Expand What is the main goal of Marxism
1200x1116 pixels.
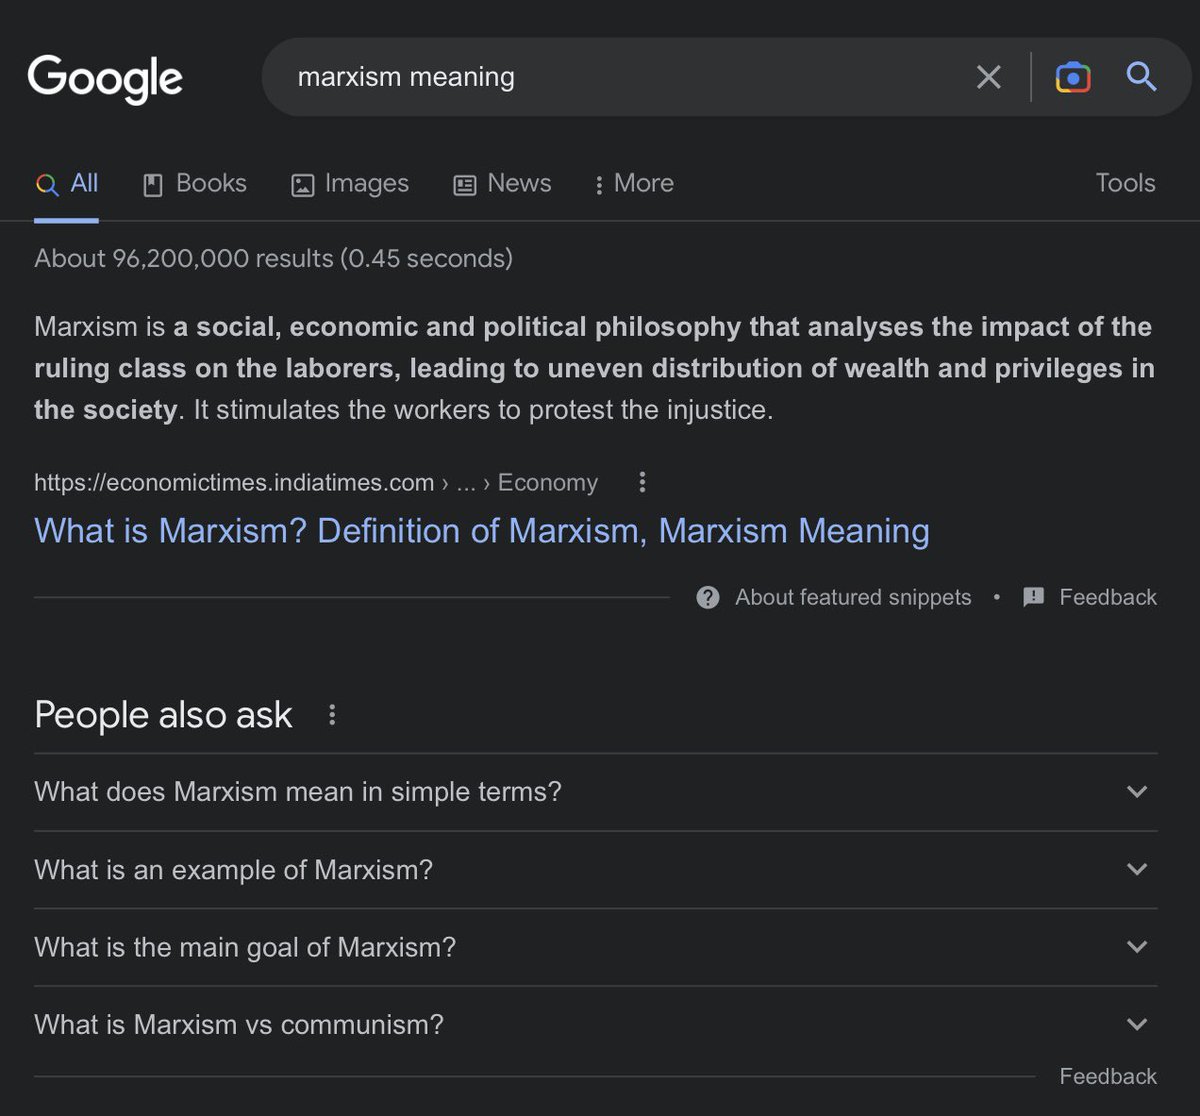[x=596, y=947]
